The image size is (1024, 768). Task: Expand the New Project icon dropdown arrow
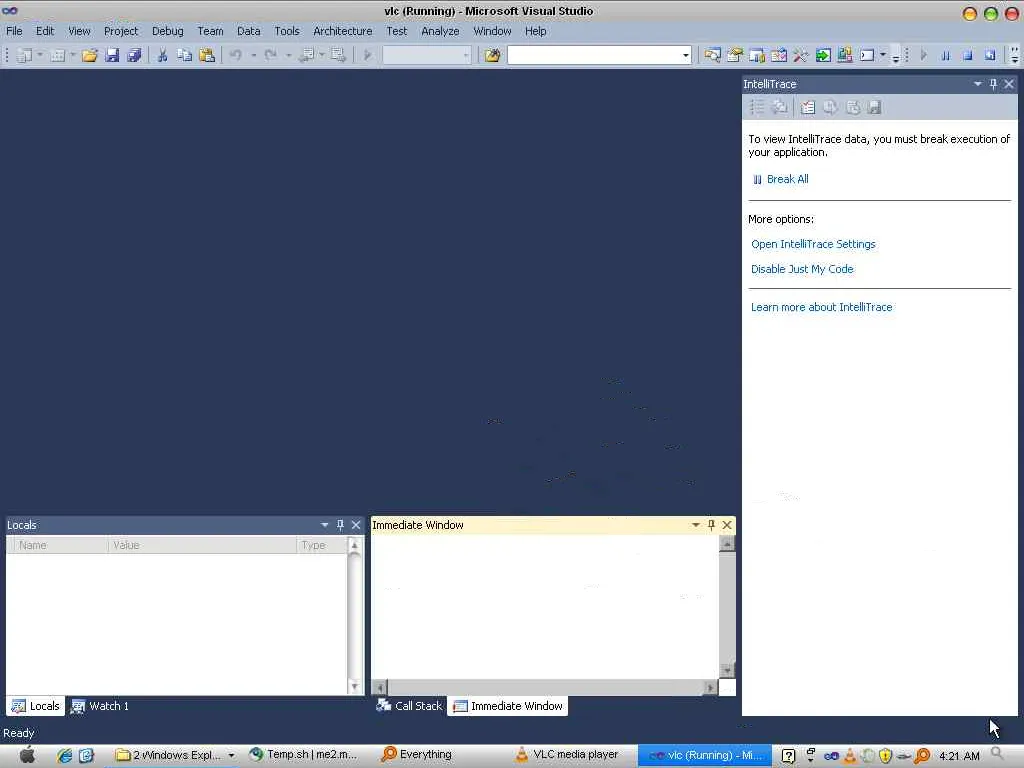39,56
